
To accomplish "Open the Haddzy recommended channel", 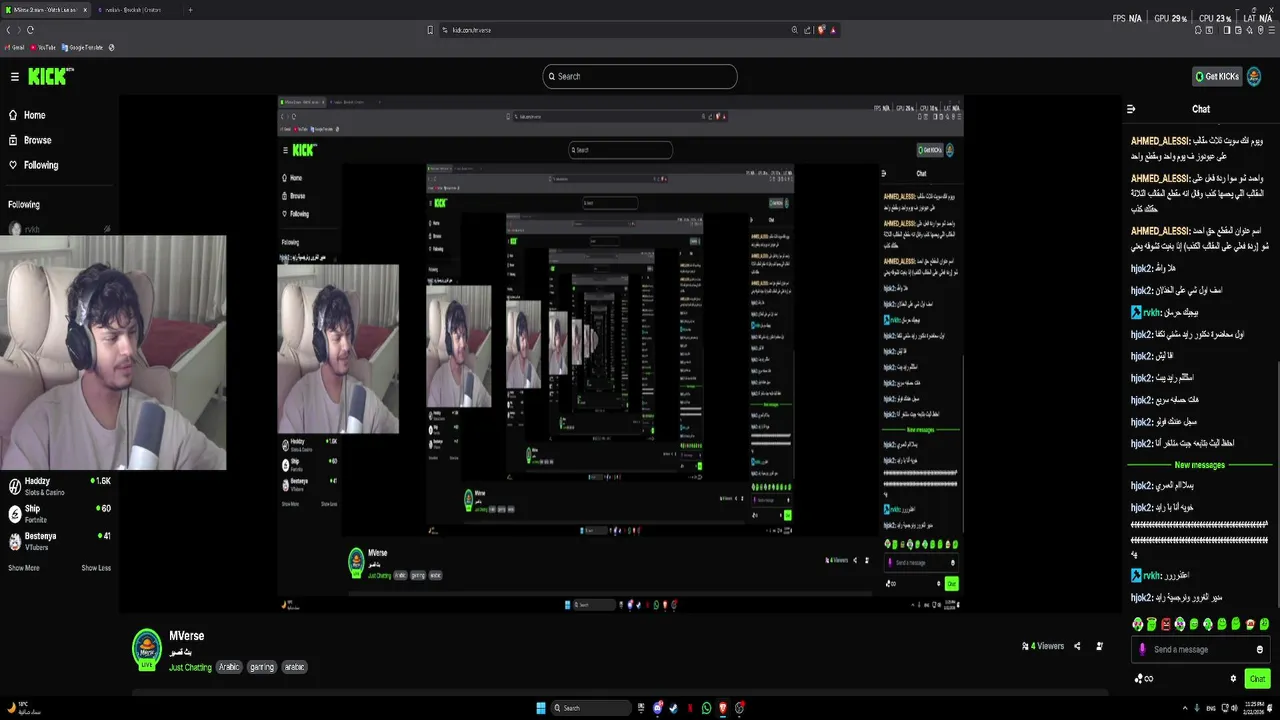I will (x=60, y=486).
